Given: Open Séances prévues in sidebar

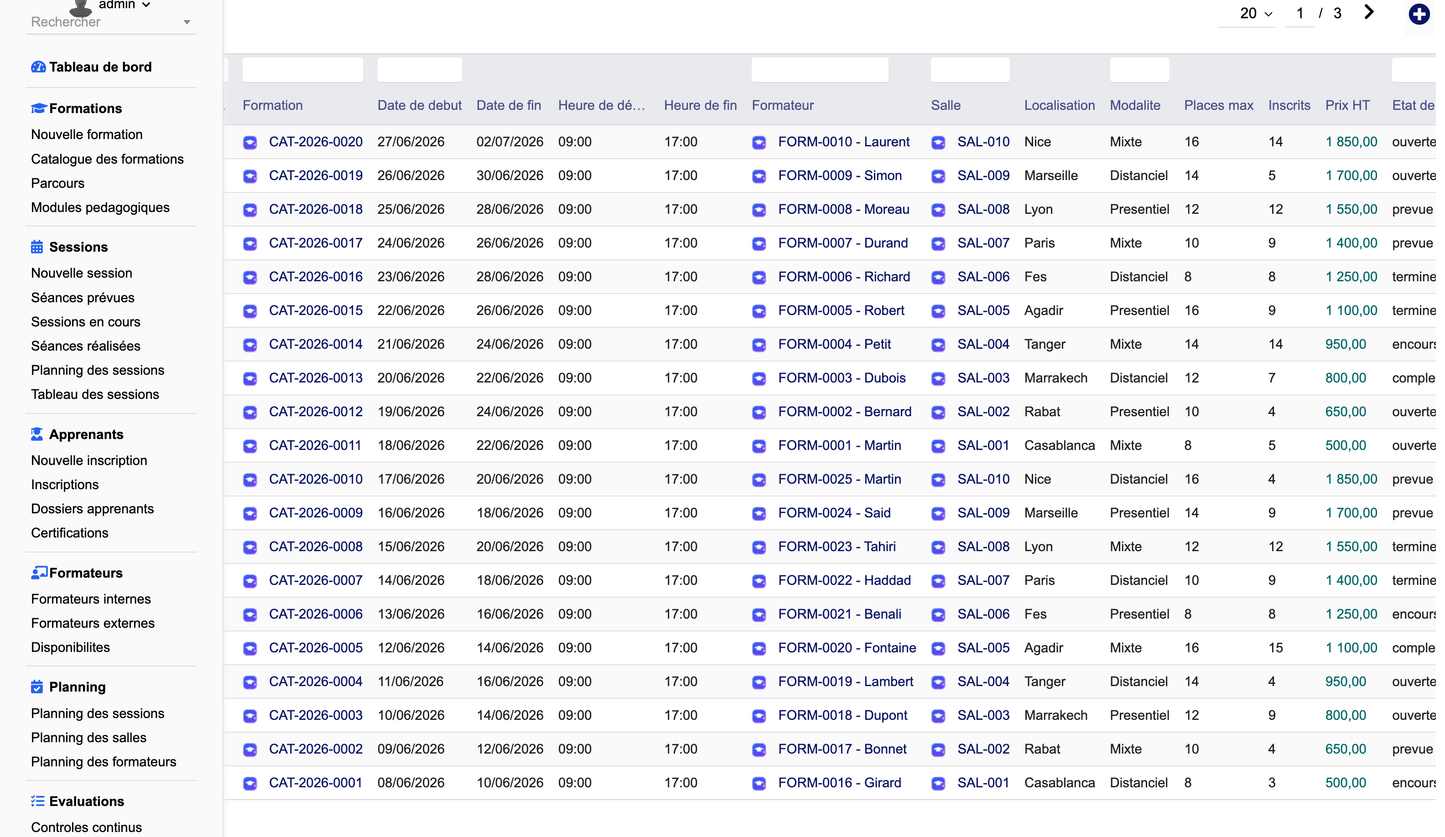Looking at the screenshot, I should point(83,297).
